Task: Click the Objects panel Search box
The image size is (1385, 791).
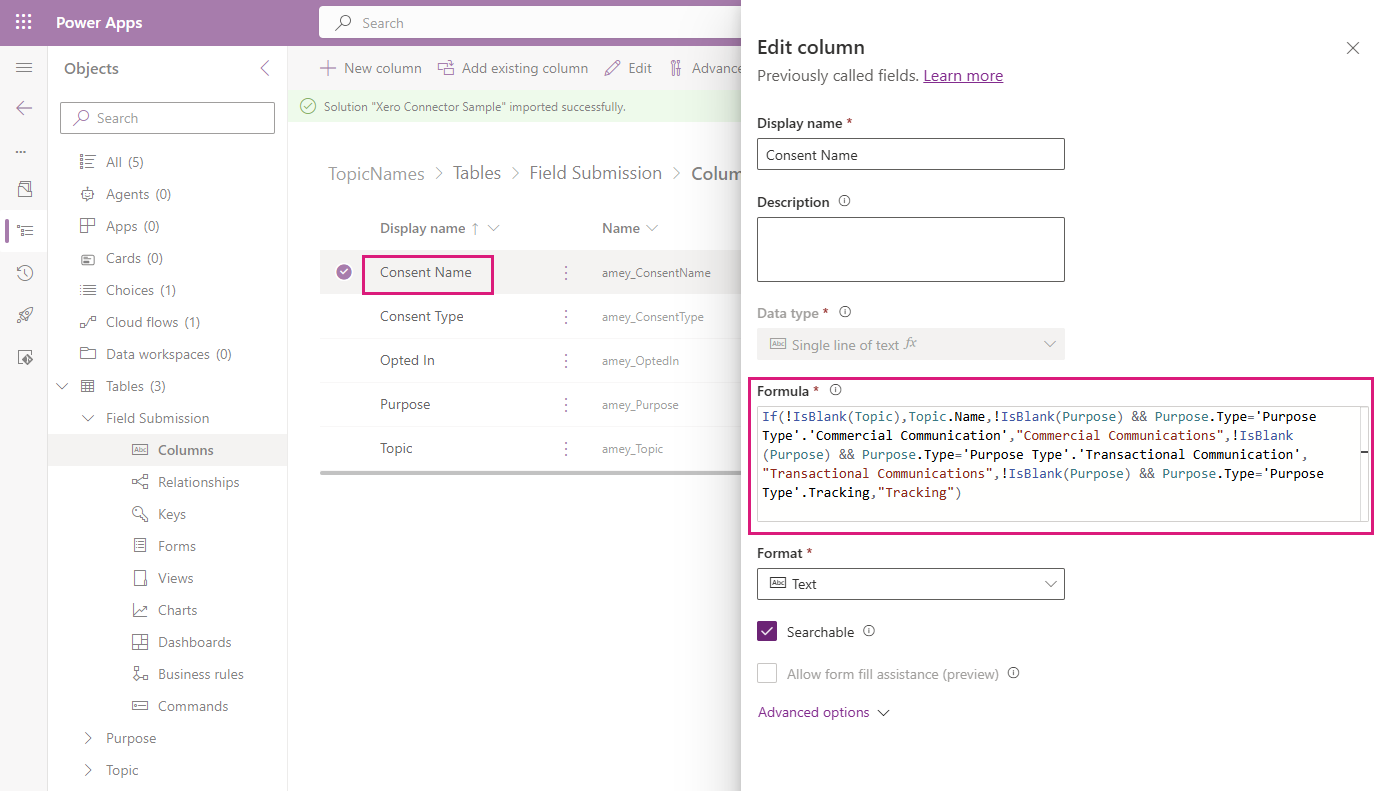Action: pos(168,118)
